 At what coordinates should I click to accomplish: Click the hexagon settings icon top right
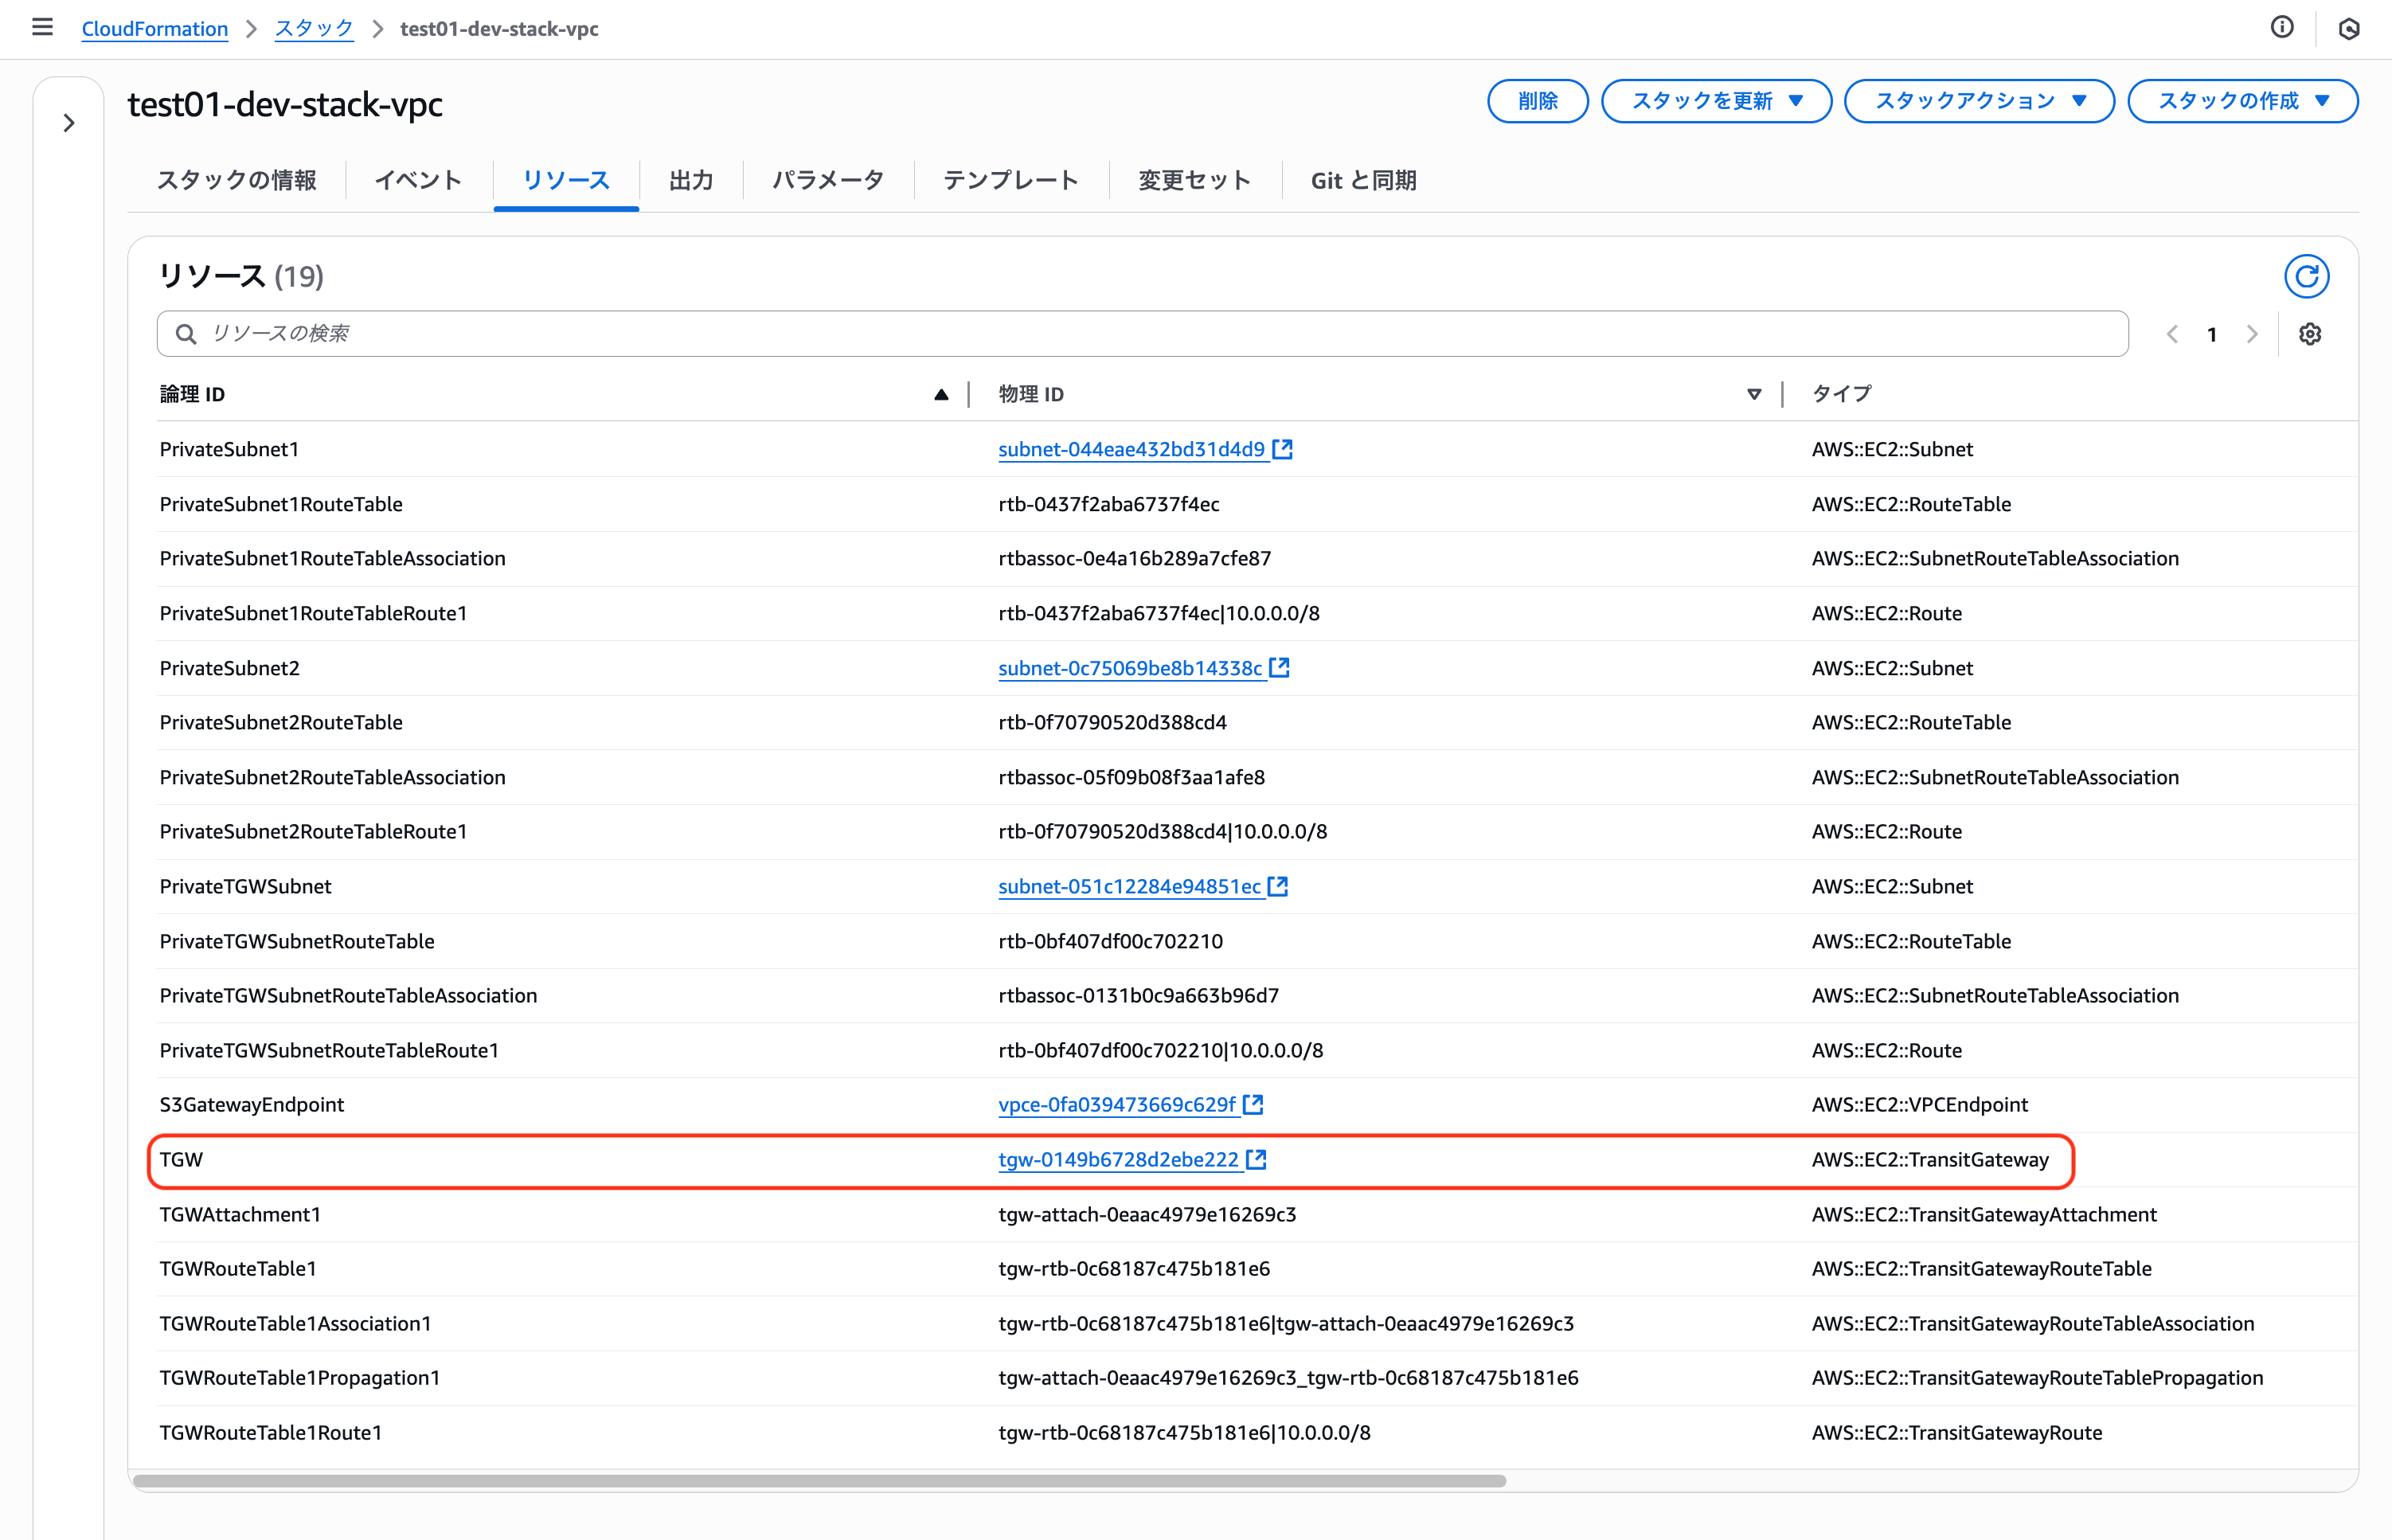point(2349,29)
